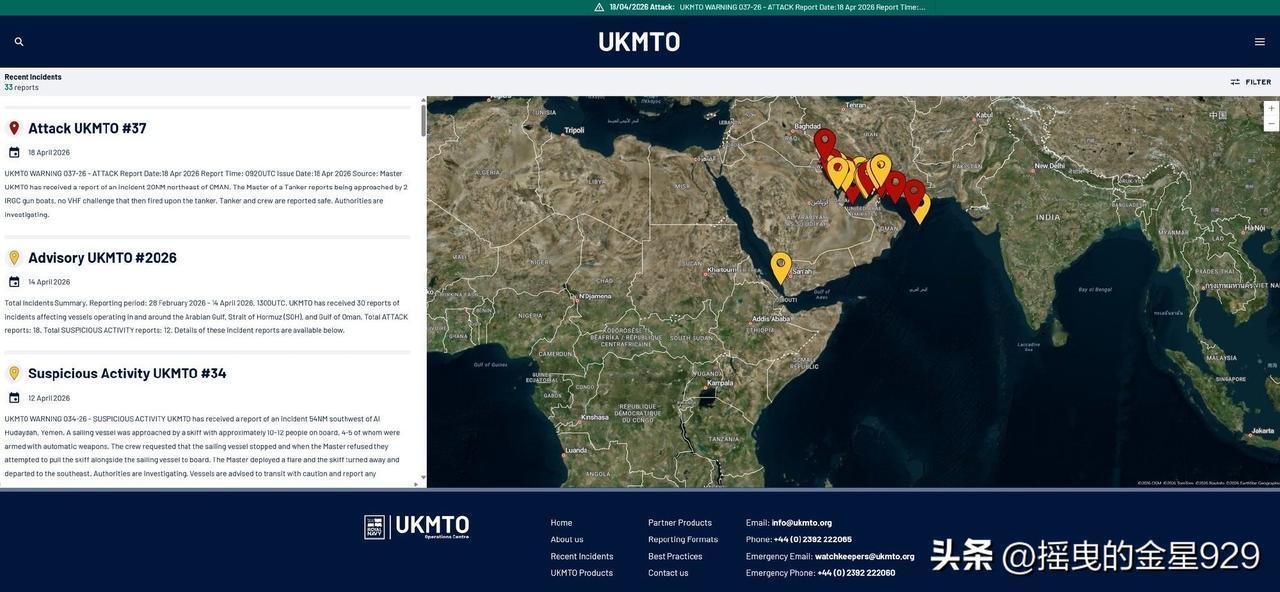Open Best Practices footer link

(x=675, y=557)
